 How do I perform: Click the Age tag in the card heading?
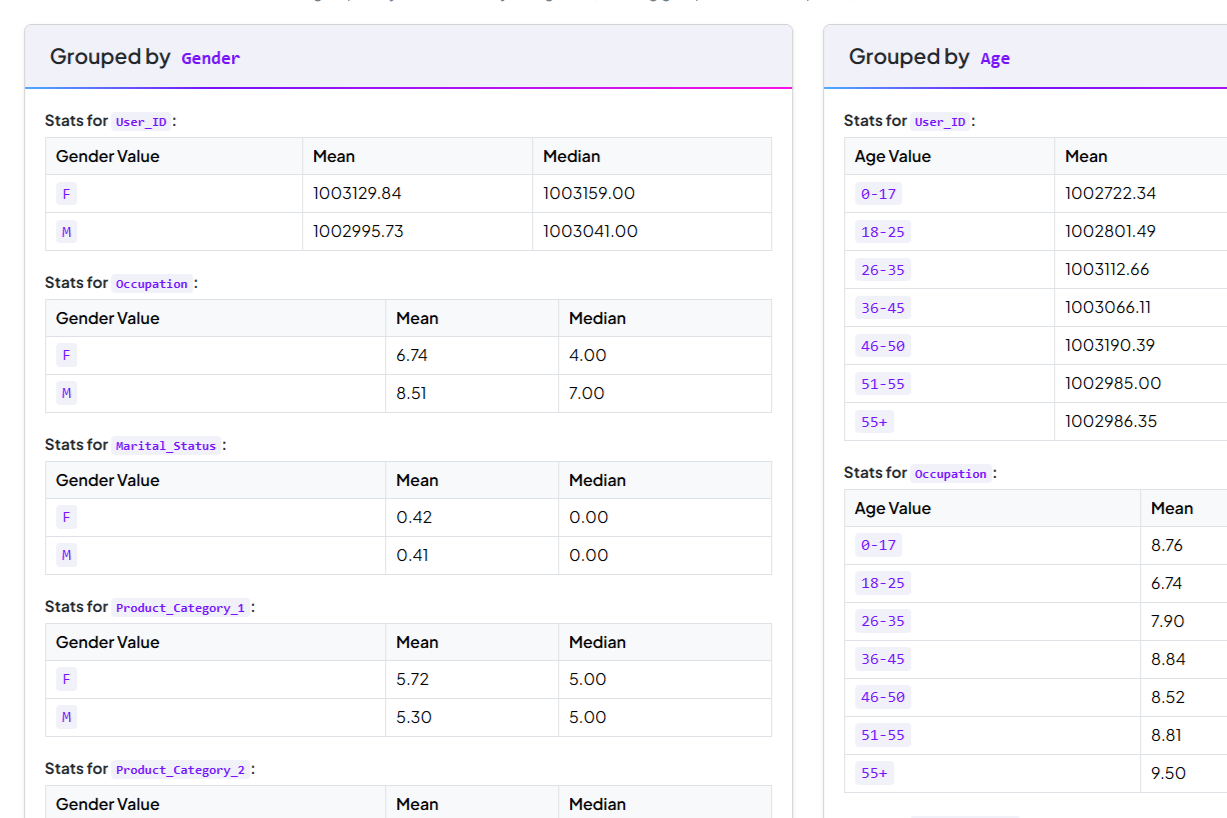click(x=995, y=58)
